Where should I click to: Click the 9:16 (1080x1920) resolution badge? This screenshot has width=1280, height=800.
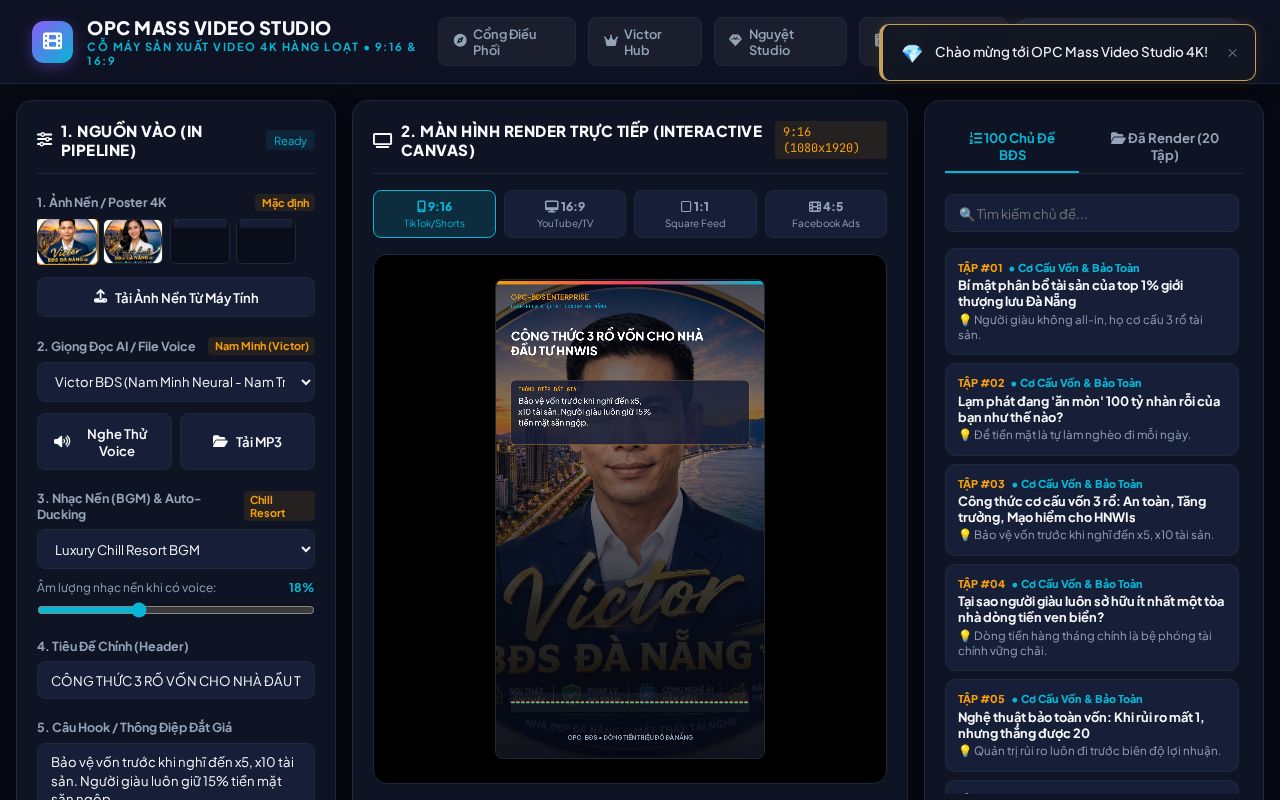[x=831, y=140]
